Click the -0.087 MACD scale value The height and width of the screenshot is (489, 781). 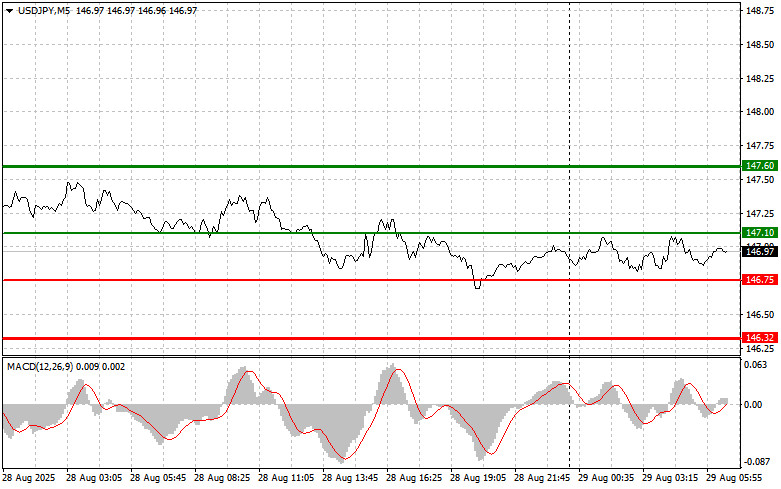(x=755, y=462)
